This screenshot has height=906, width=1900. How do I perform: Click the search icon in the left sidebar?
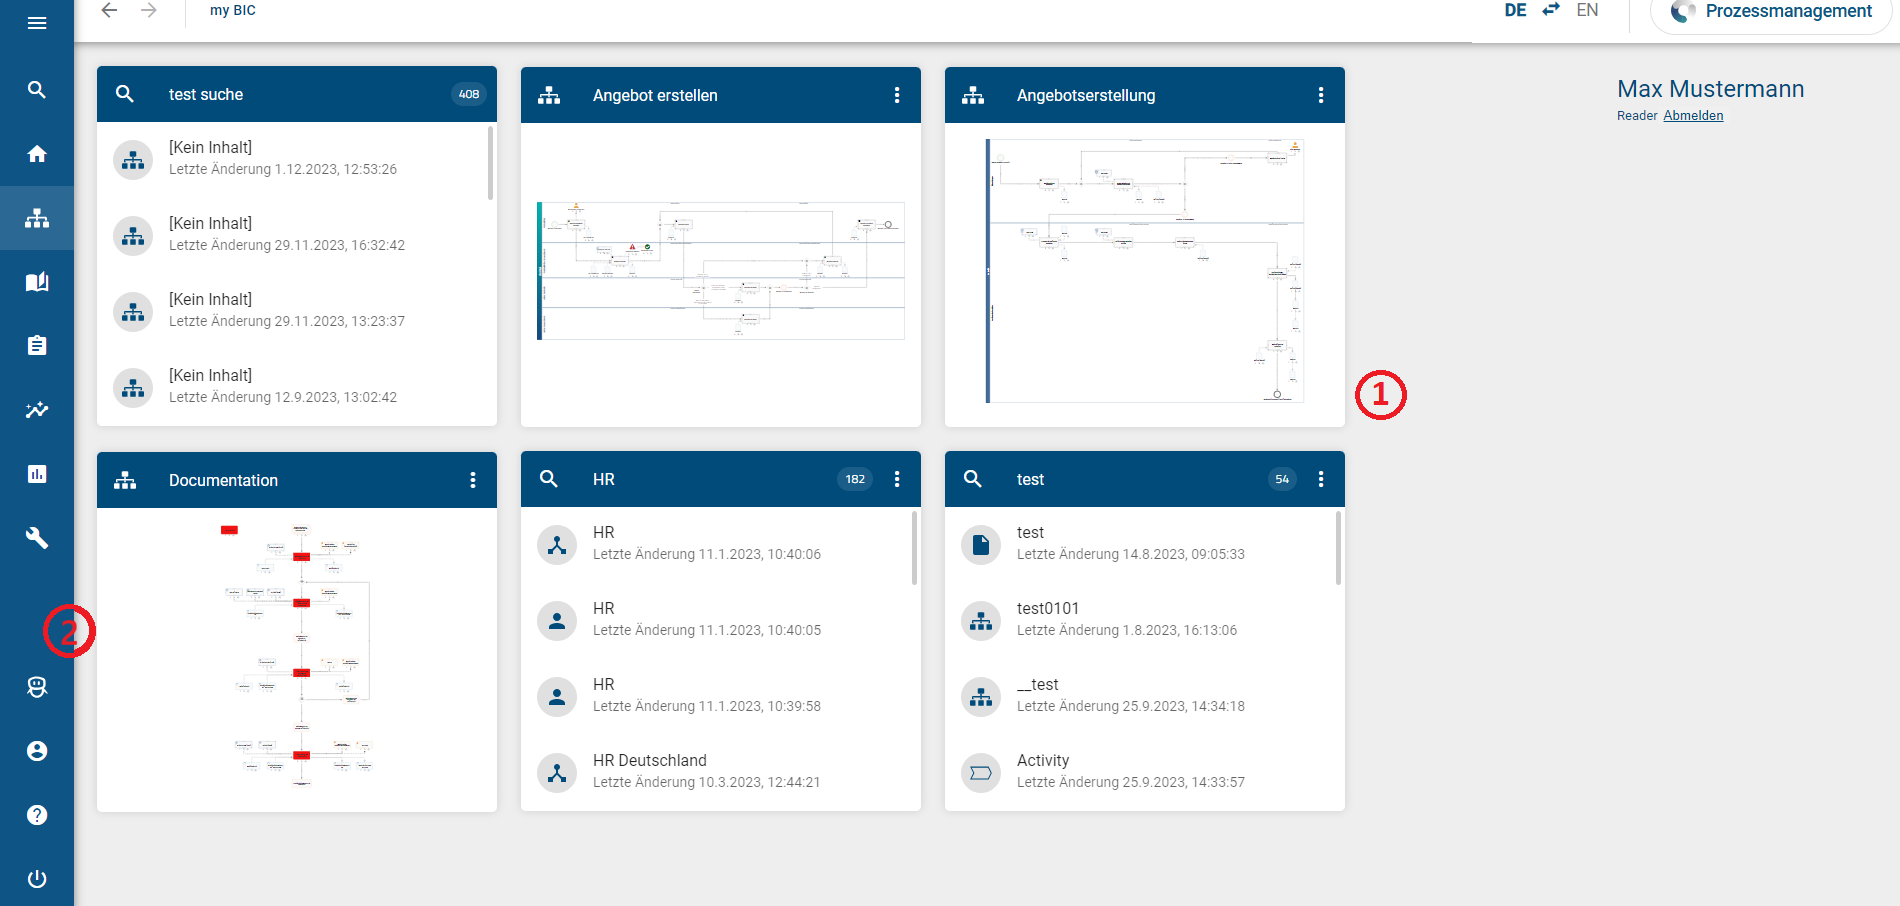pyautogui.click(x=37, y=90)
